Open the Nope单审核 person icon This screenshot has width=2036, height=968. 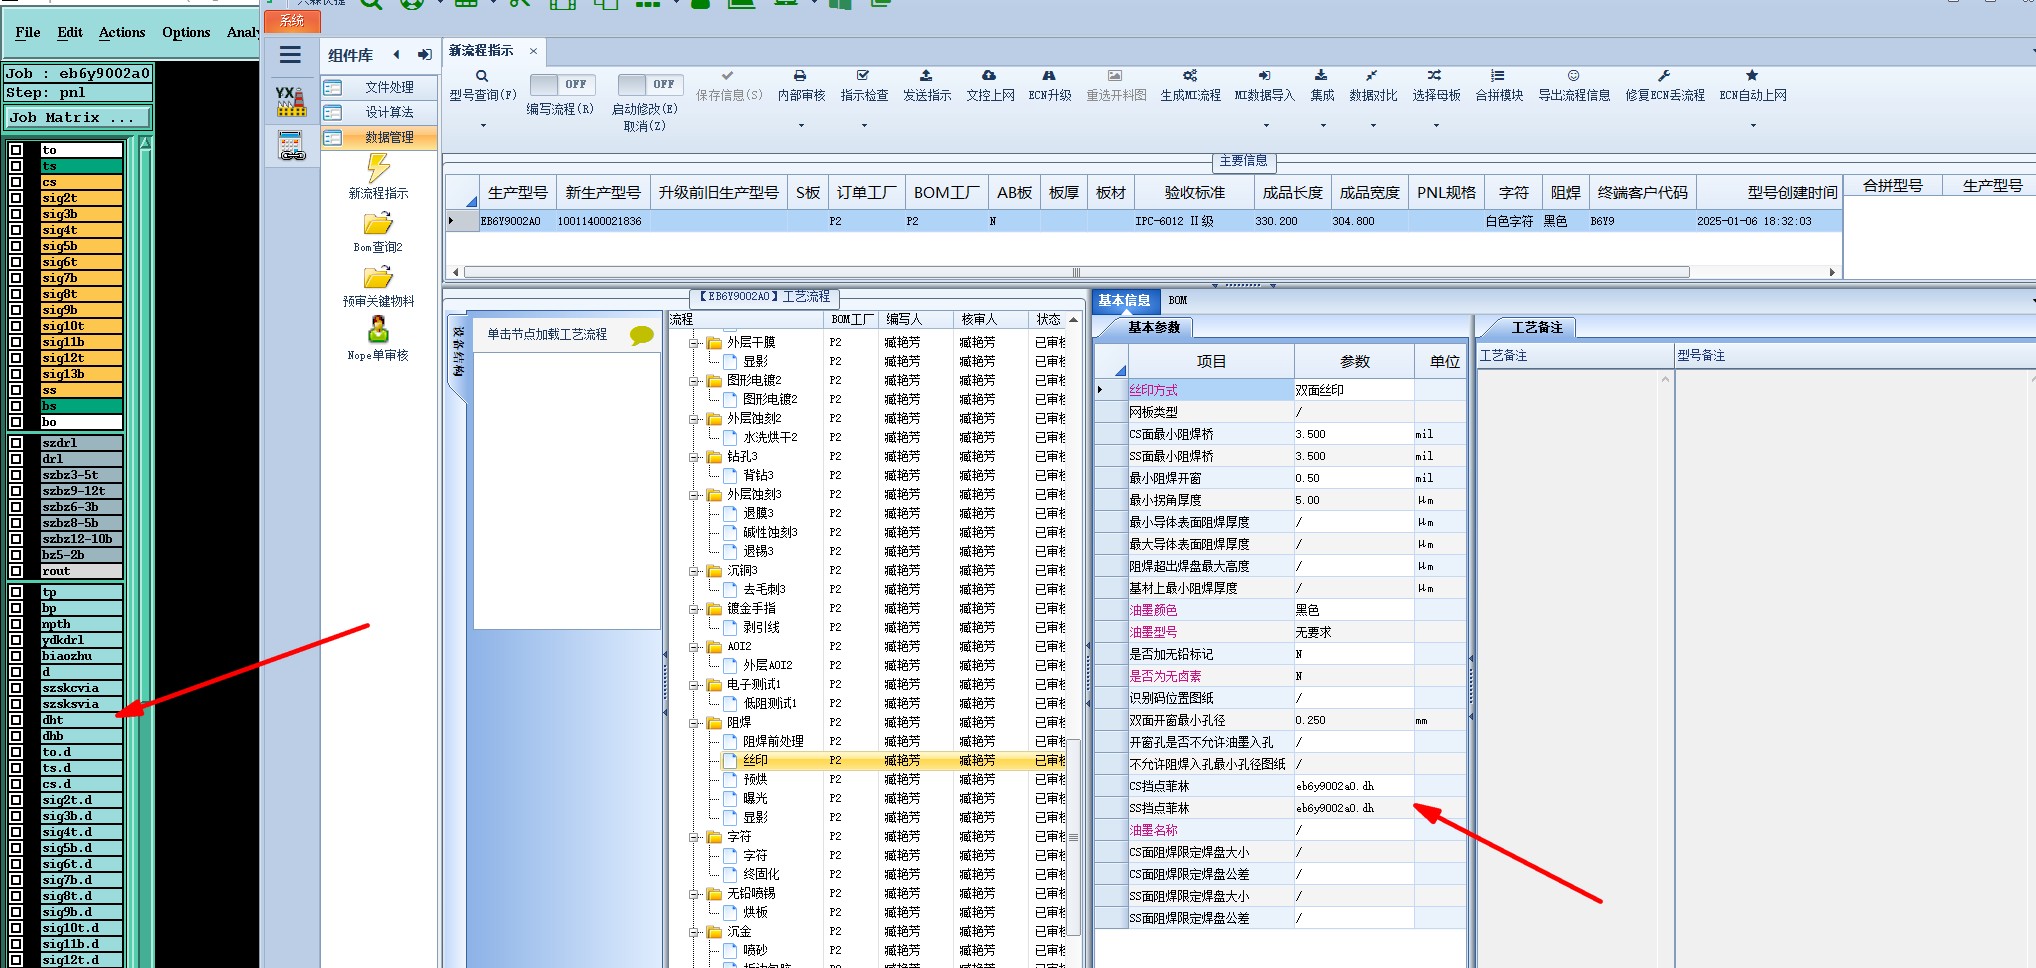tap(378, 330)
